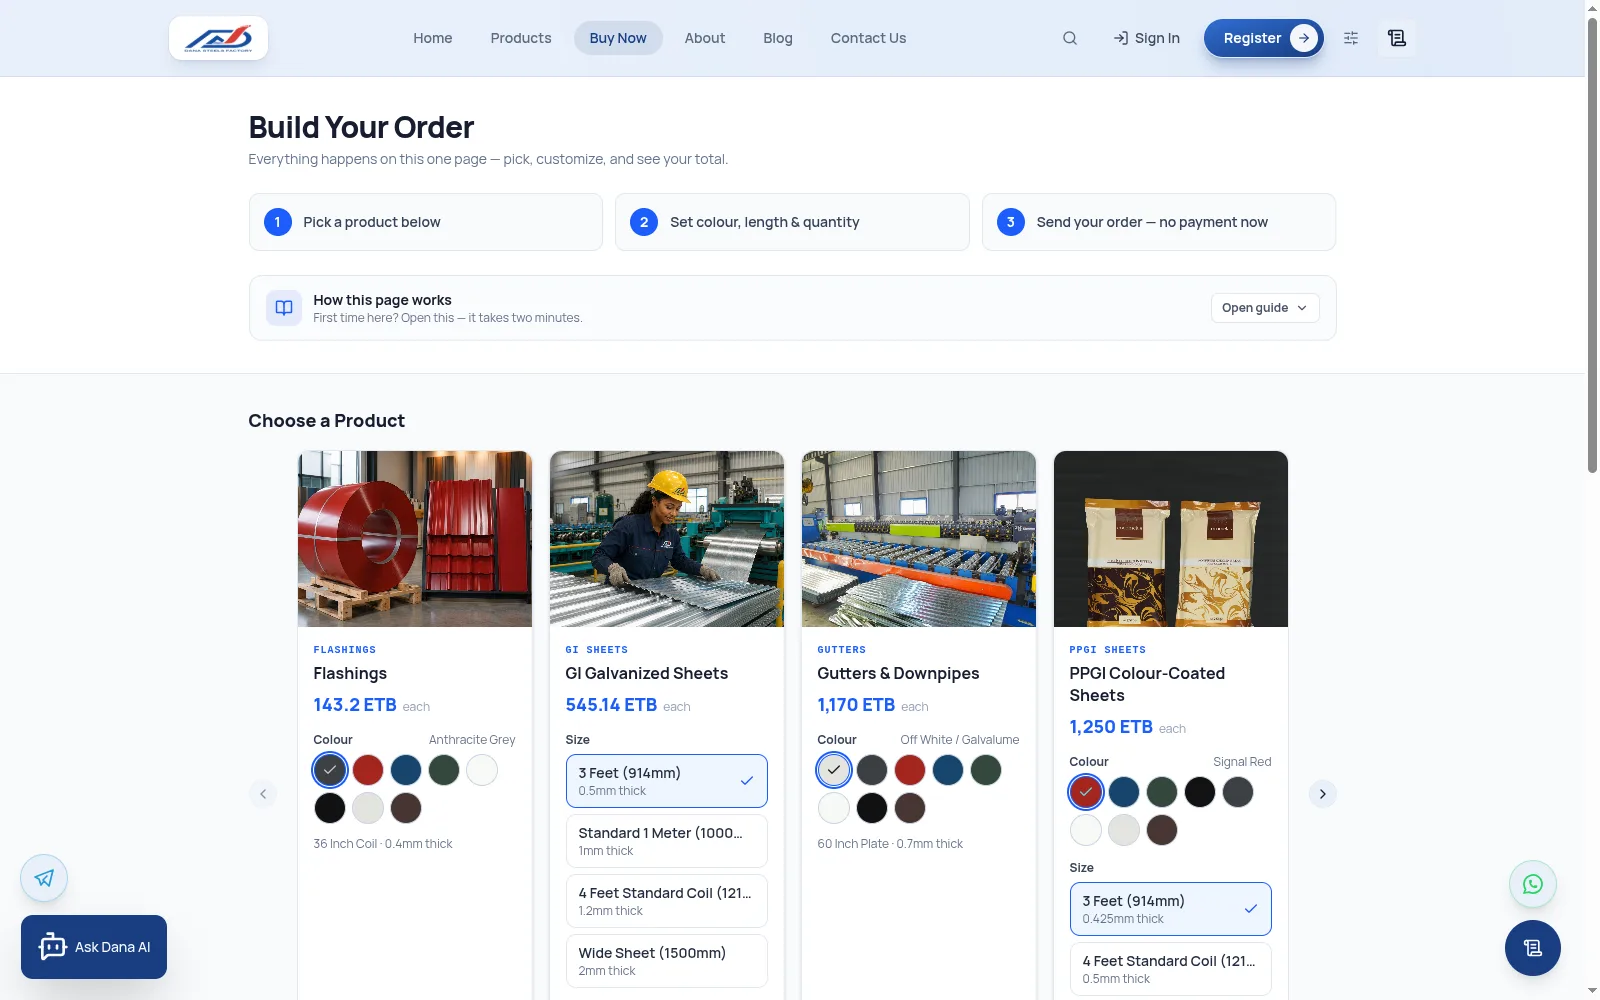
Task: Click the Gutters & Downpipes product image
Action: 919,539
